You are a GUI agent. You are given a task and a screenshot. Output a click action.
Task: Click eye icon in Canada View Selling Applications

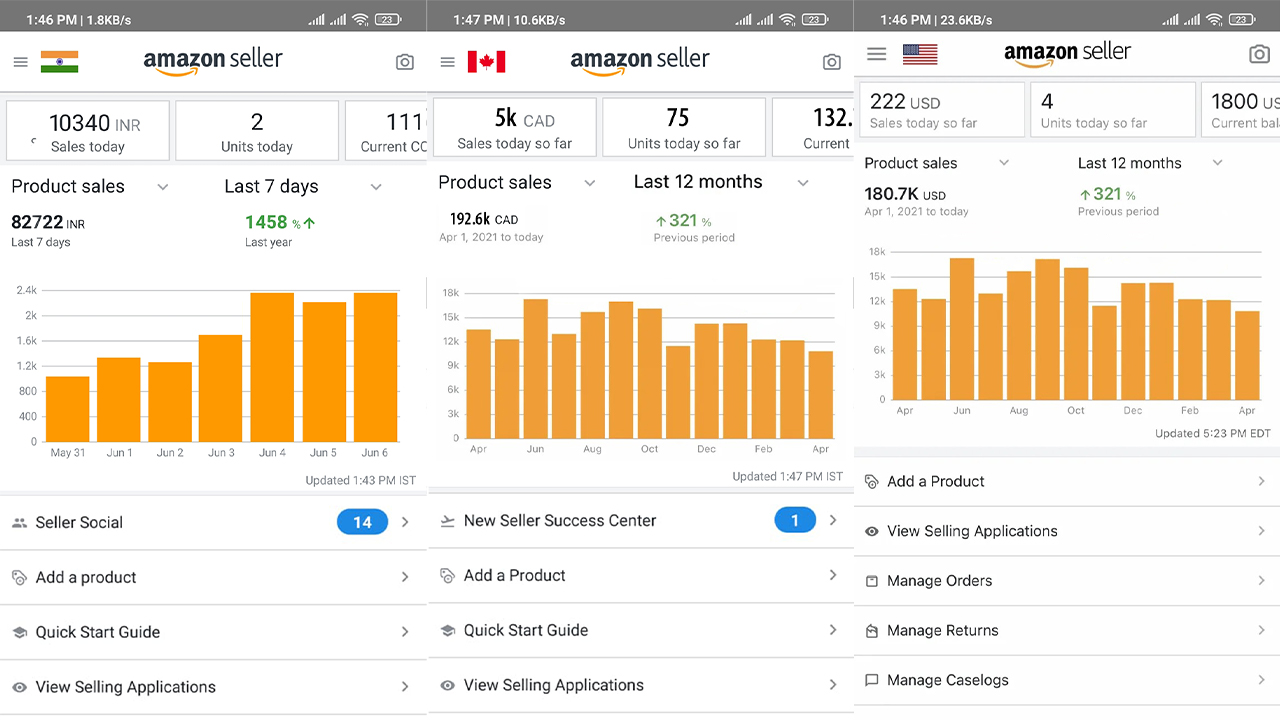click(447, 685)
